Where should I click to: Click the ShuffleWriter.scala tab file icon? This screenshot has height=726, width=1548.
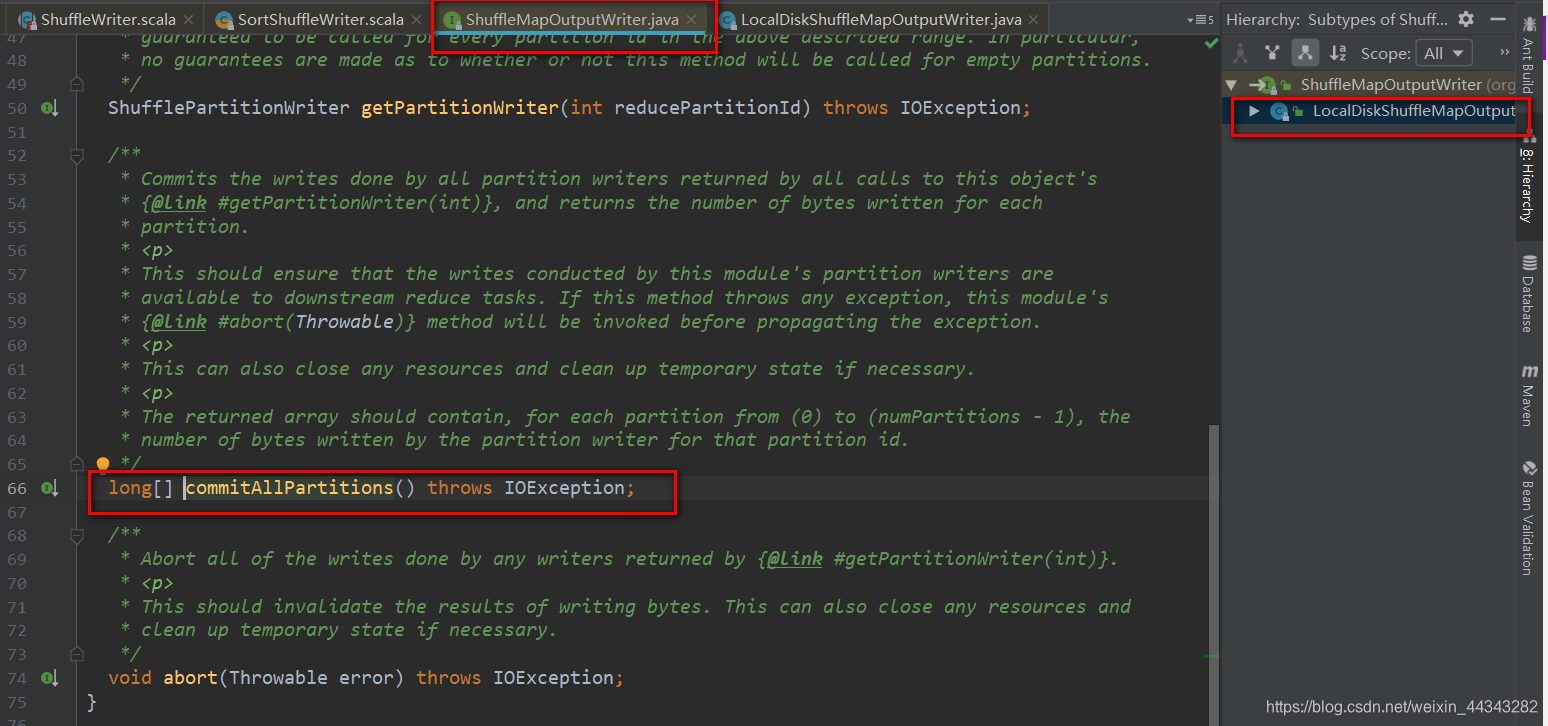[x=27, y=20]
